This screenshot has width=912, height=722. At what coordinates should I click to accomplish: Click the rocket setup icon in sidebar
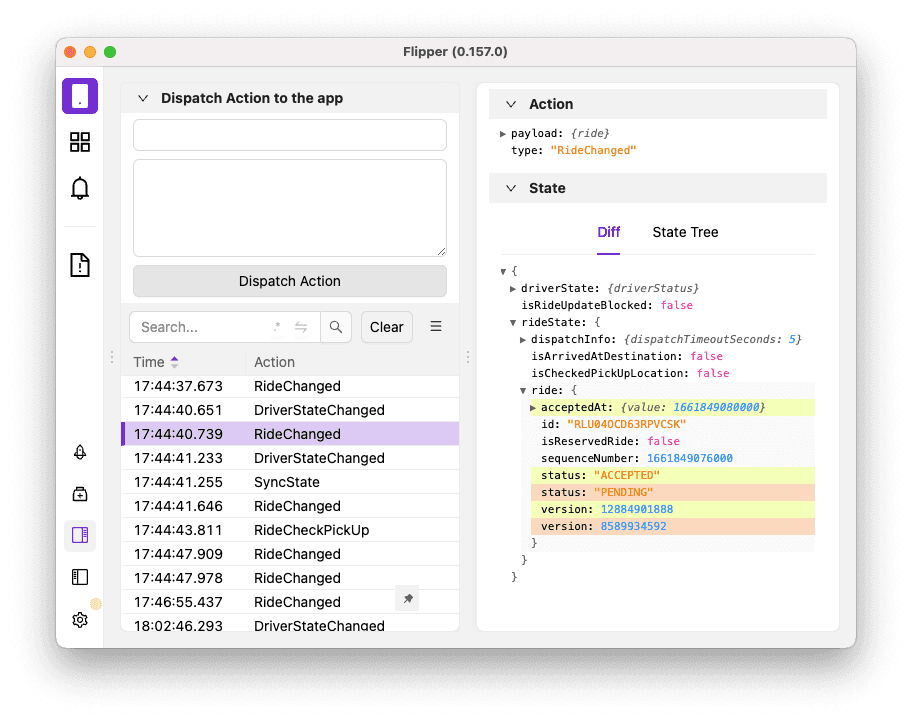click(x=80, y=452)
